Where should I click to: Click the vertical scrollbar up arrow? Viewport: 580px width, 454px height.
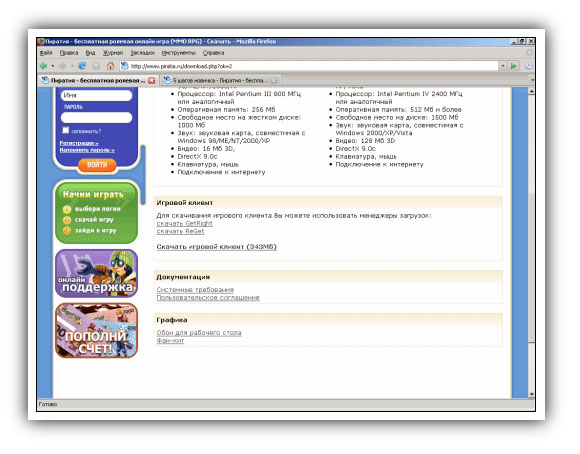[x=532, y=91]
